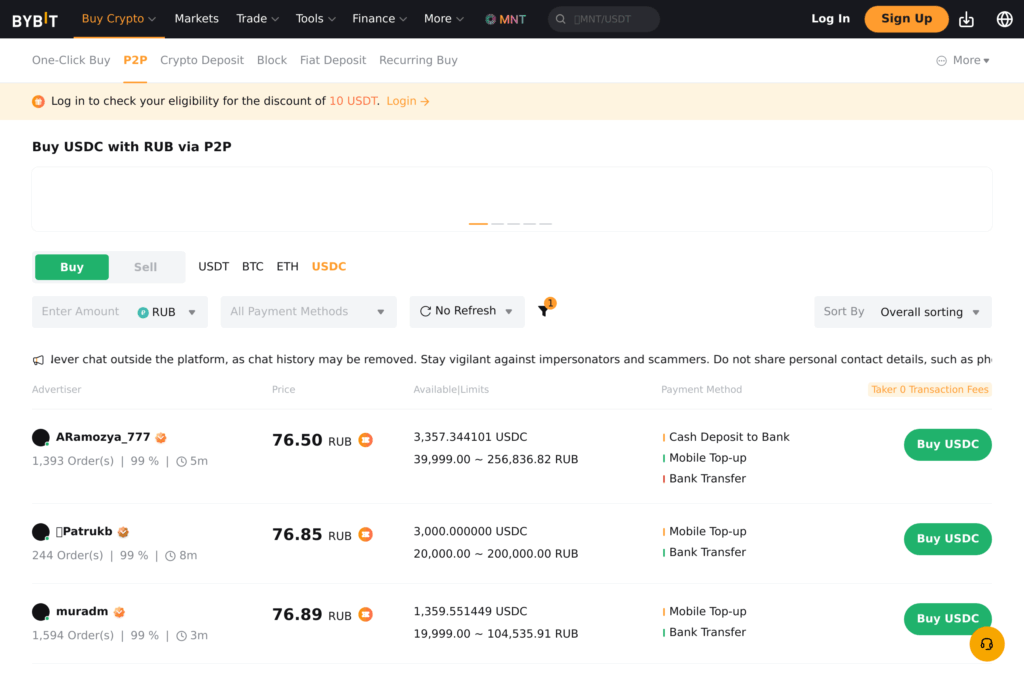This screenshot has width=1024, height=680.
Task: Select ETH coin
Action: (x=287, y=267)
